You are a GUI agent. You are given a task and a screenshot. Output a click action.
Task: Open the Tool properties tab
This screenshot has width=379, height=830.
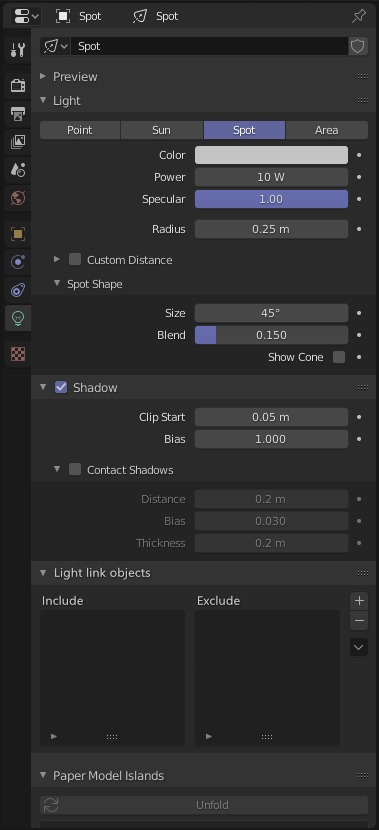click(x=18, y=50)
